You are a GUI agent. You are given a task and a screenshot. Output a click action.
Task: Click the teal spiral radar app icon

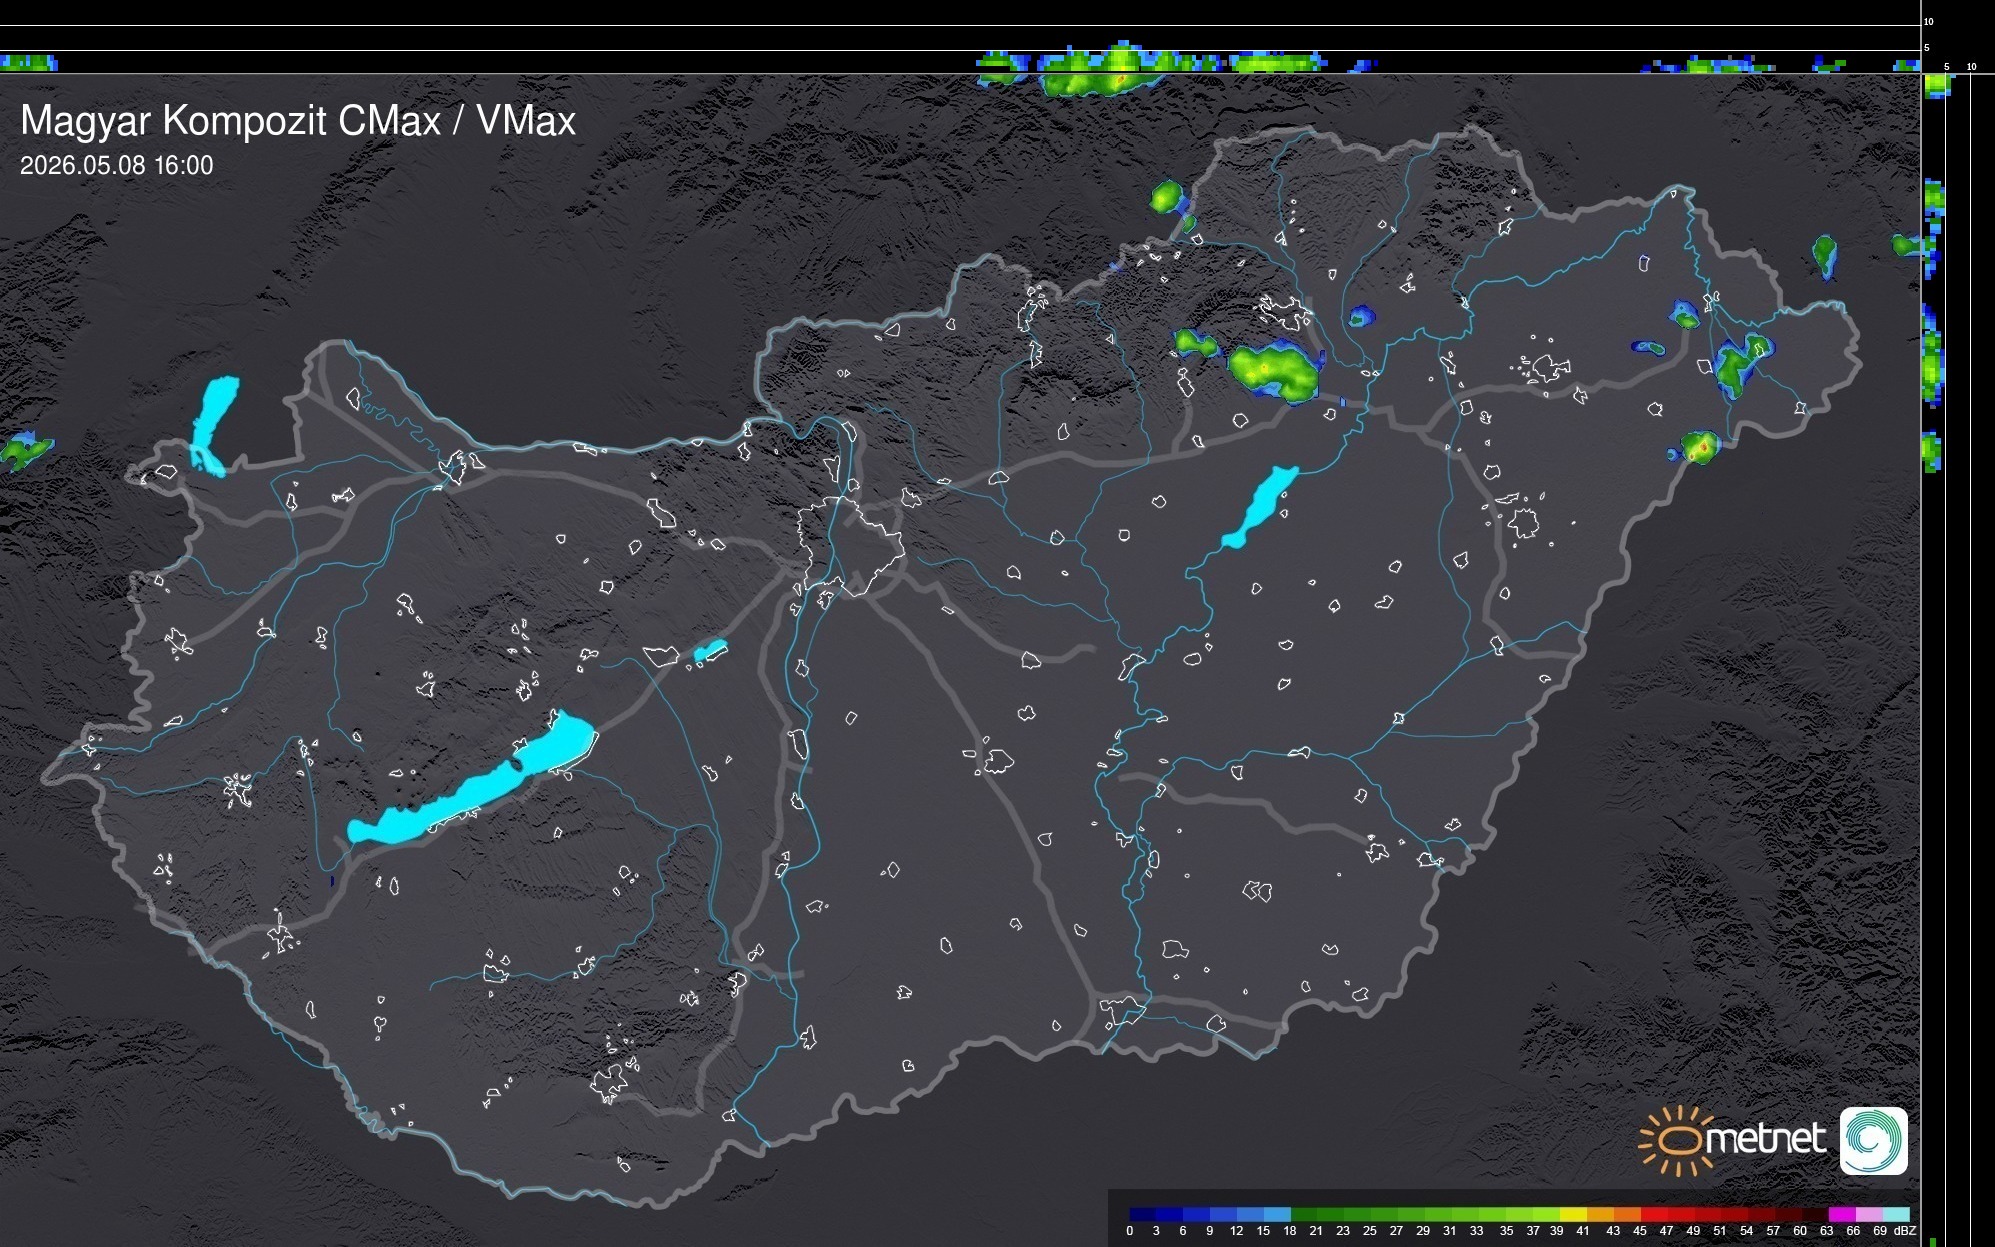(1874, 1140)
